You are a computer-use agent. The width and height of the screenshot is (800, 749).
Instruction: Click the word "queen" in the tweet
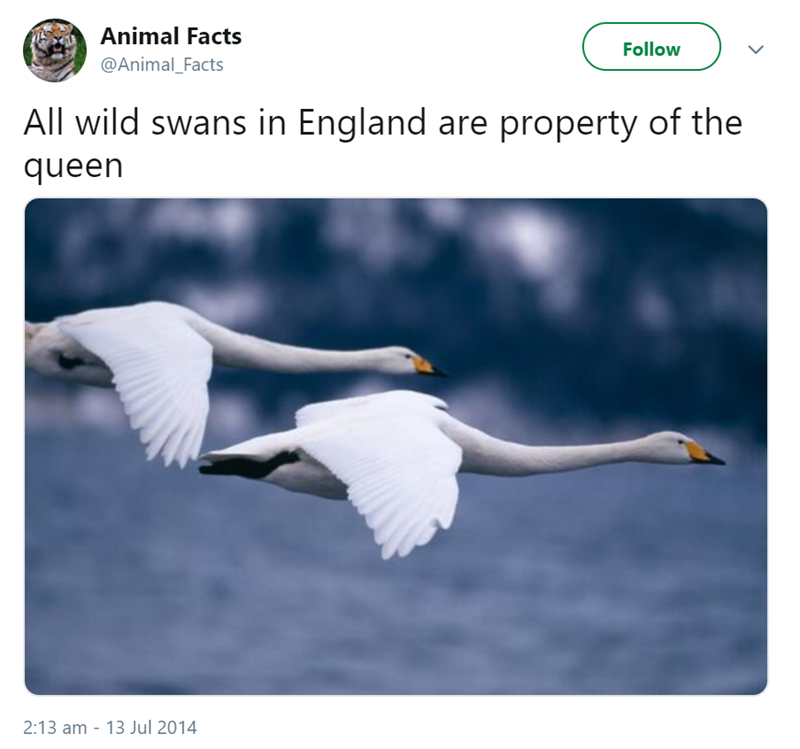73,167
